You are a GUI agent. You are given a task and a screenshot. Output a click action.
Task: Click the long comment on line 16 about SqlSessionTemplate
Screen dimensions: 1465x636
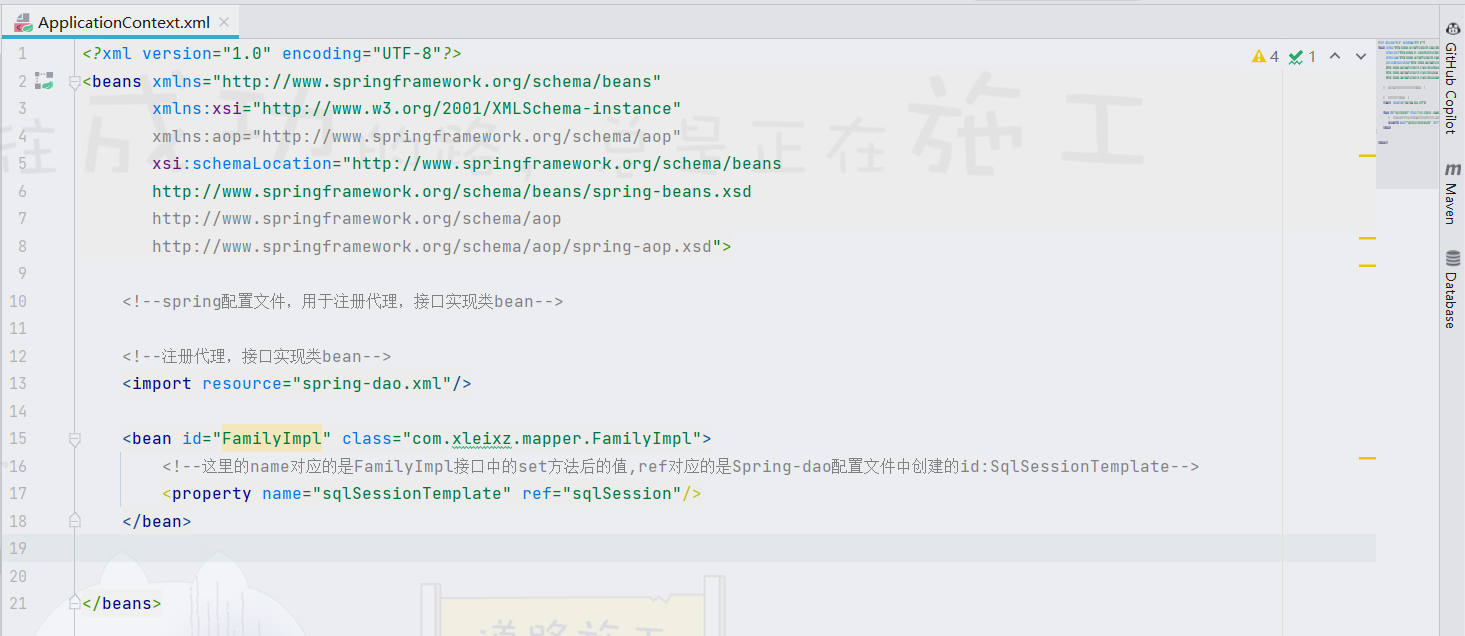680,467
